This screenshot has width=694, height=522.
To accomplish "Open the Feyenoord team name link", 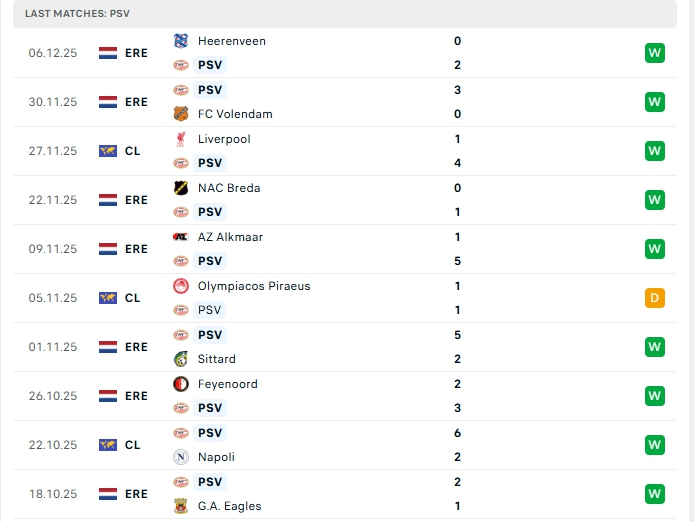I will point(228,384).
